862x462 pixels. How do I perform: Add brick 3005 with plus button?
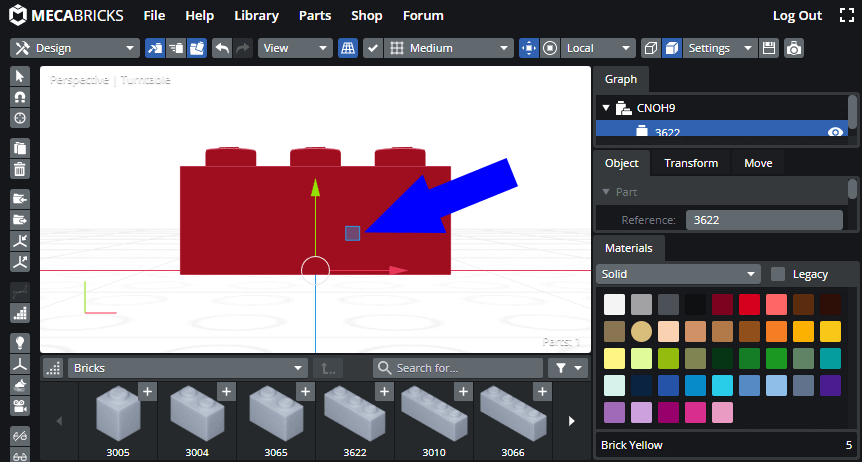tap(147, 392)
